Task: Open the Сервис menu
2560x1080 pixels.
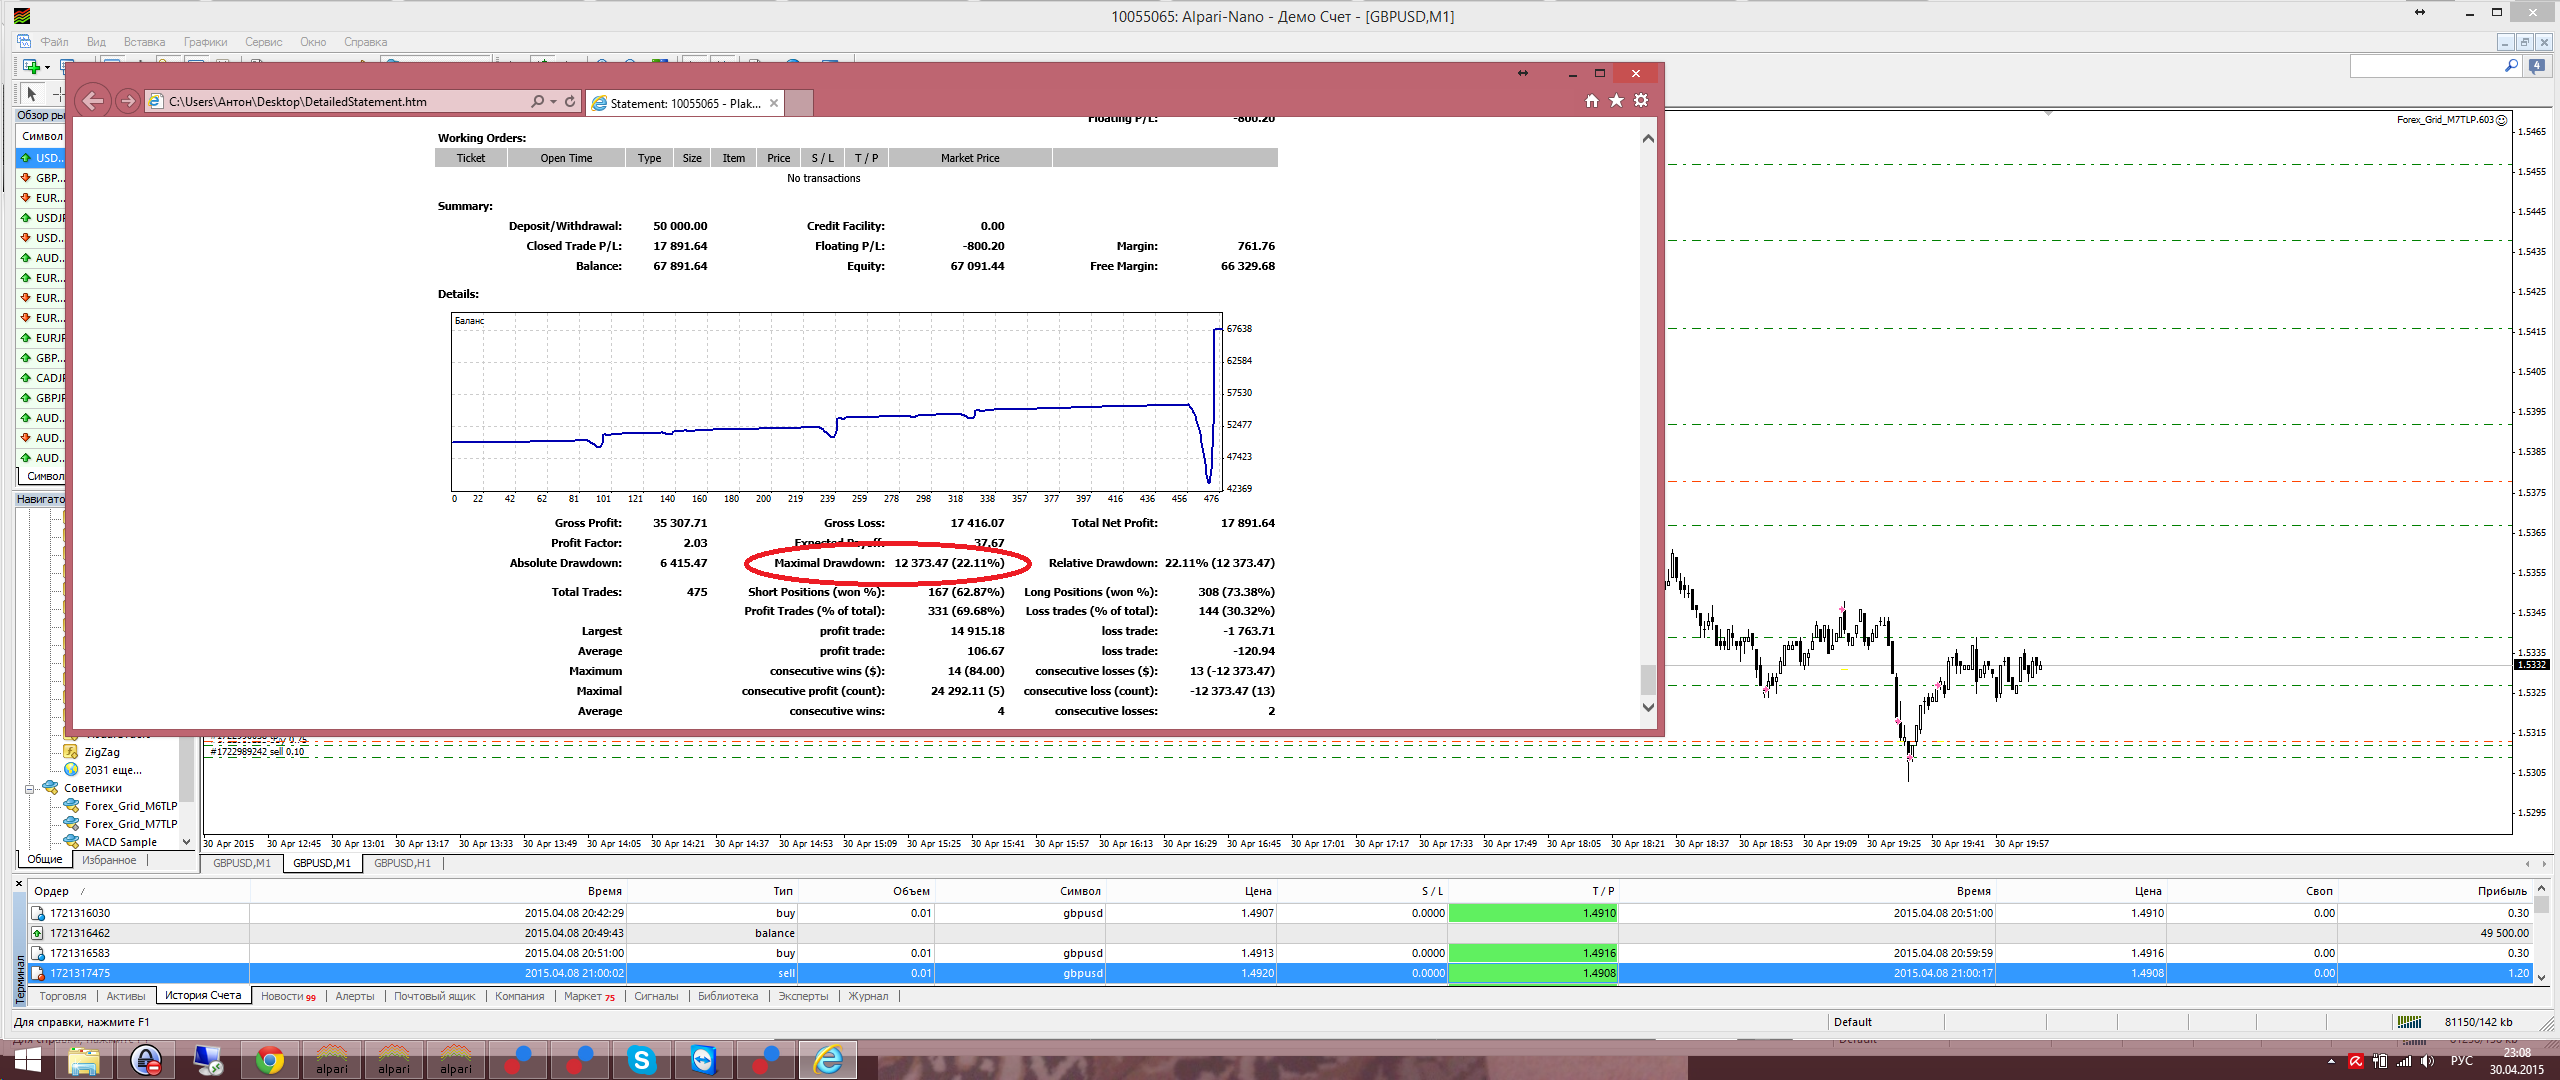Action: [263, 42]
